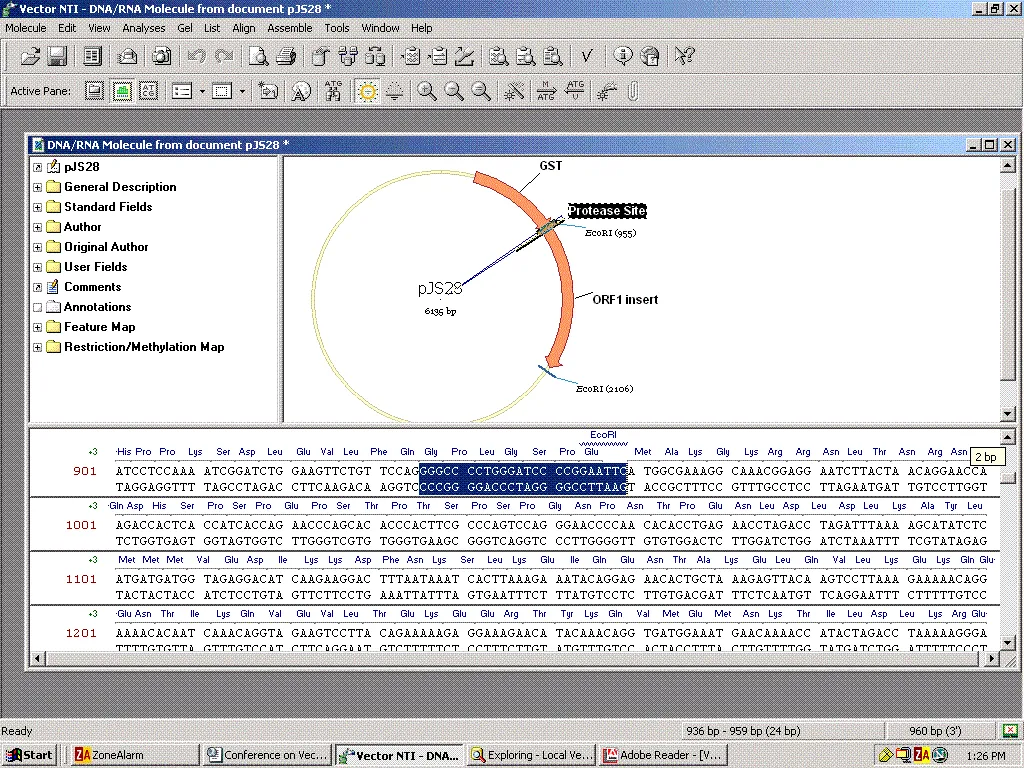Click the Zoom In magnifier icon
The height and width of the screenshot is (768, 1024).
tap(427, 90)
